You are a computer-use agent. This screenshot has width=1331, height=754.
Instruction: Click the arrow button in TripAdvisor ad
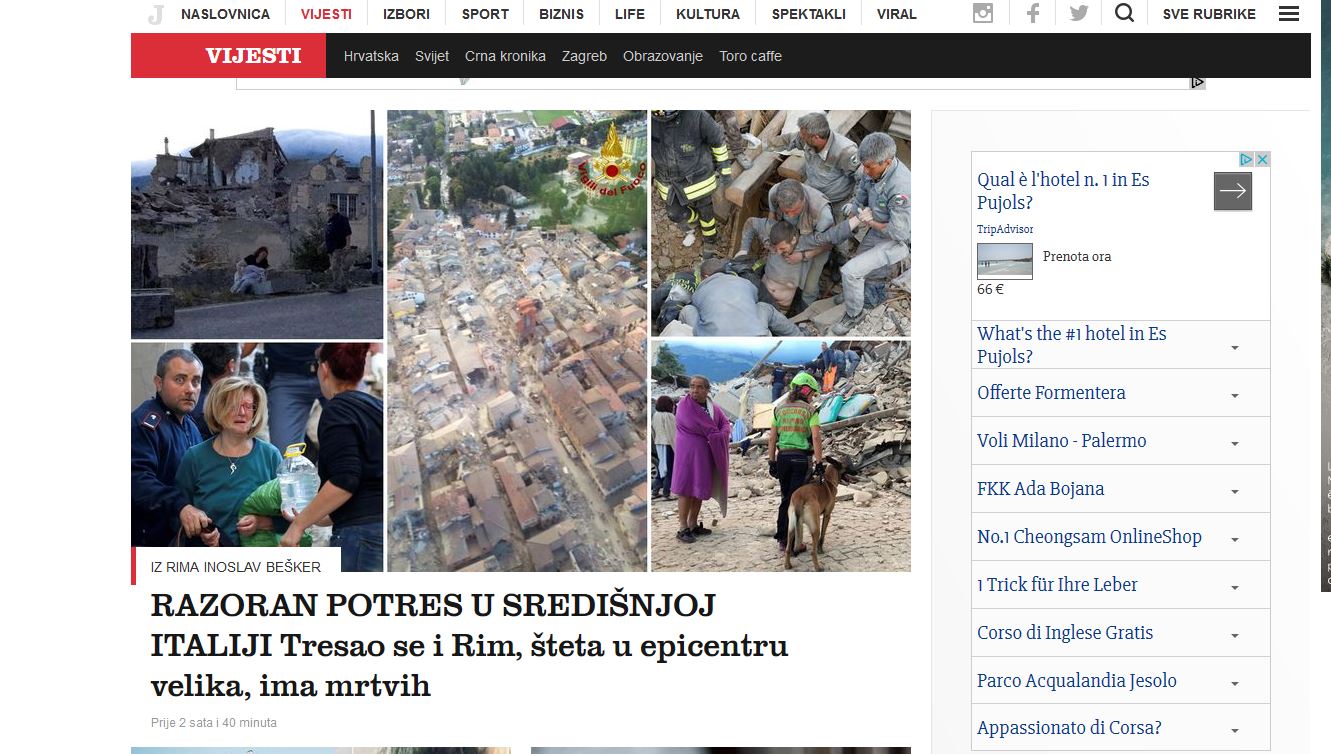pyautogui.click(x=1232, y=191)
